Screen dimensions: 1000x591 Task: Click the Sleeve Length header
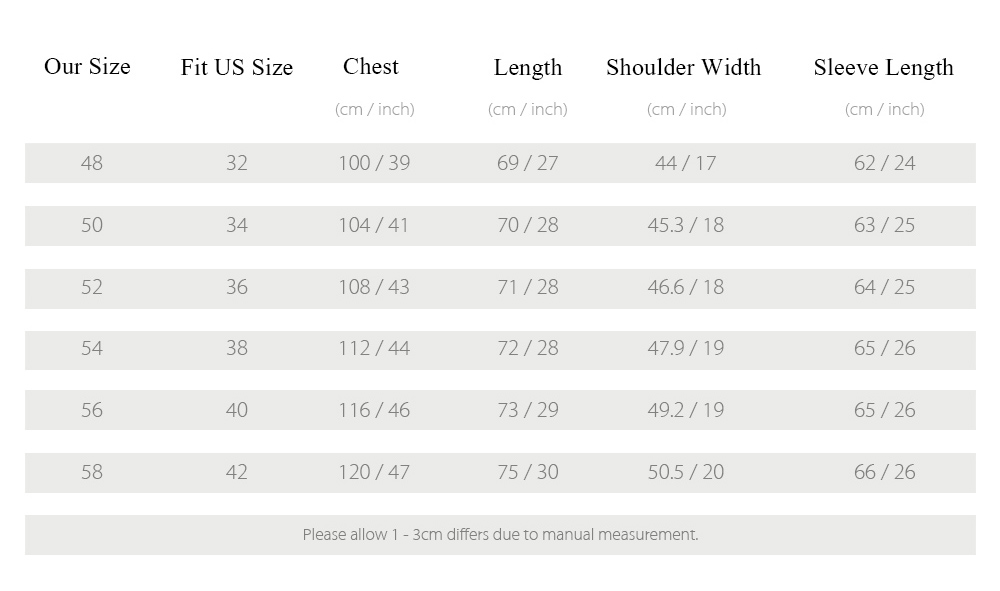point(883,68)
